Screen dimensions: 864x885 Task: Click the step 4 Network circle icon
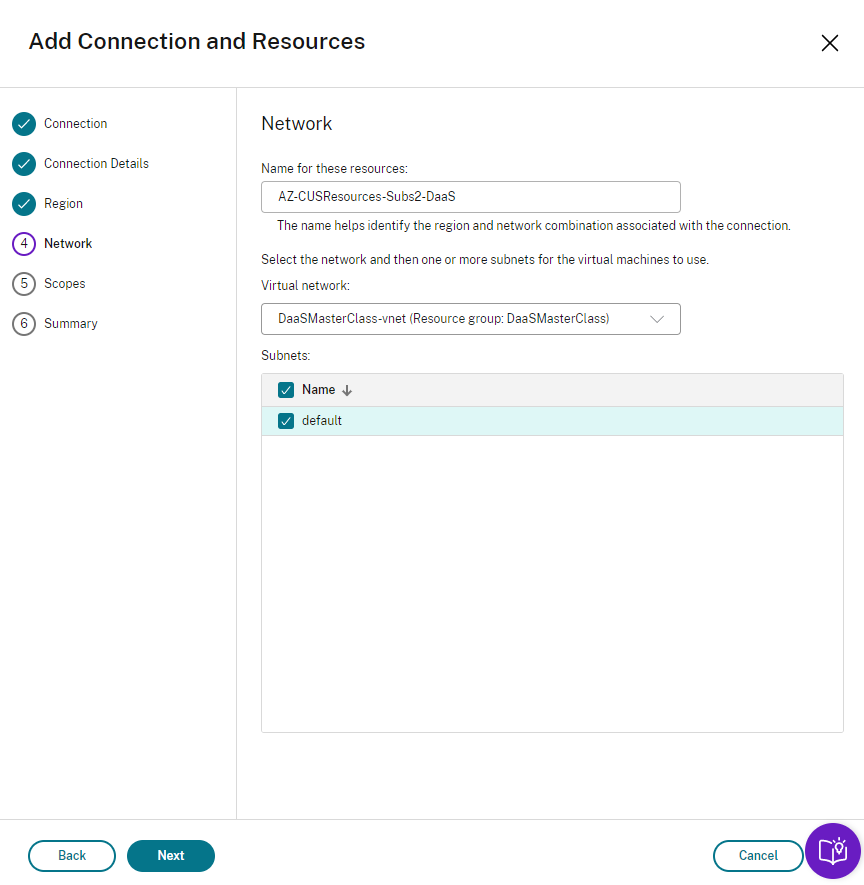24,244
